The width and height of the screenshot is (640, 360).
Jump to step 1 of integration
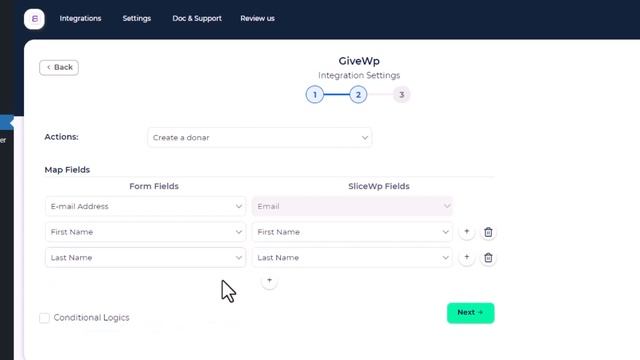[315, 95]
